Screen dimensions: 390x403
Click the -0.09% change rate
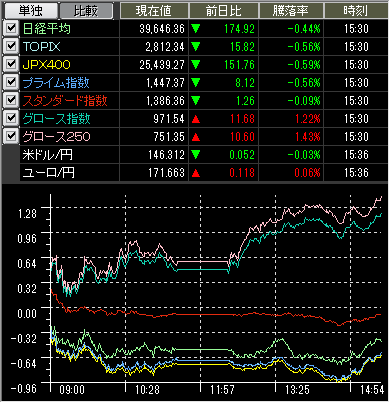(304, 101)
